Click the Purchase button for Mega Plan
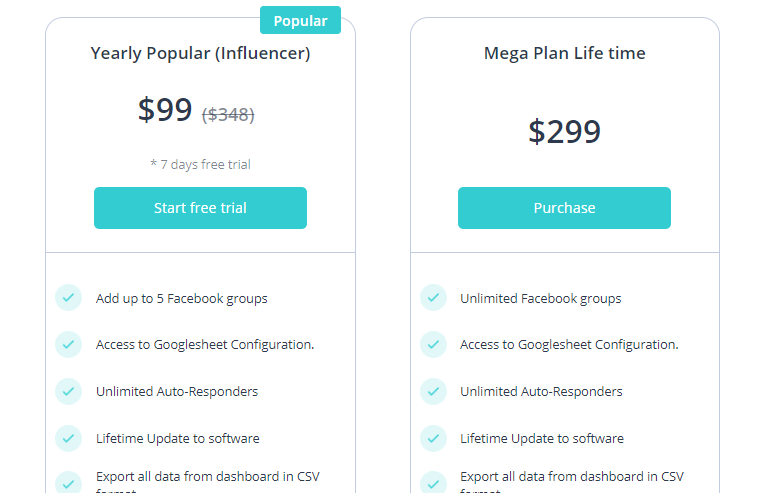The image size is (767, 493). click(564, 208)
